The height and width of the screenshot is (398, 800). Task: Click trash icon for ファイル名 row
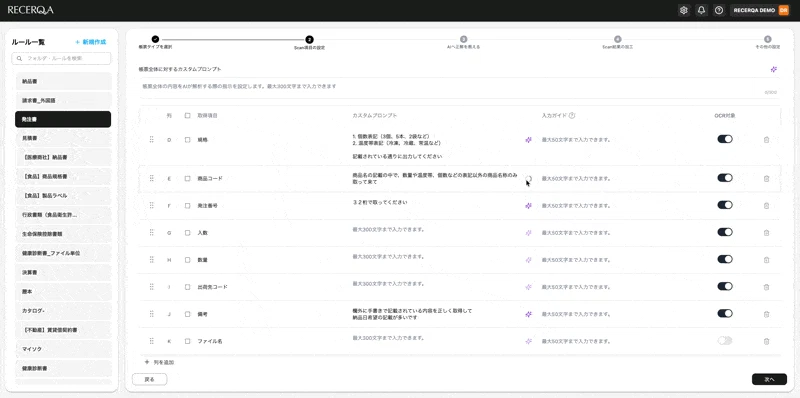[766, 341]
